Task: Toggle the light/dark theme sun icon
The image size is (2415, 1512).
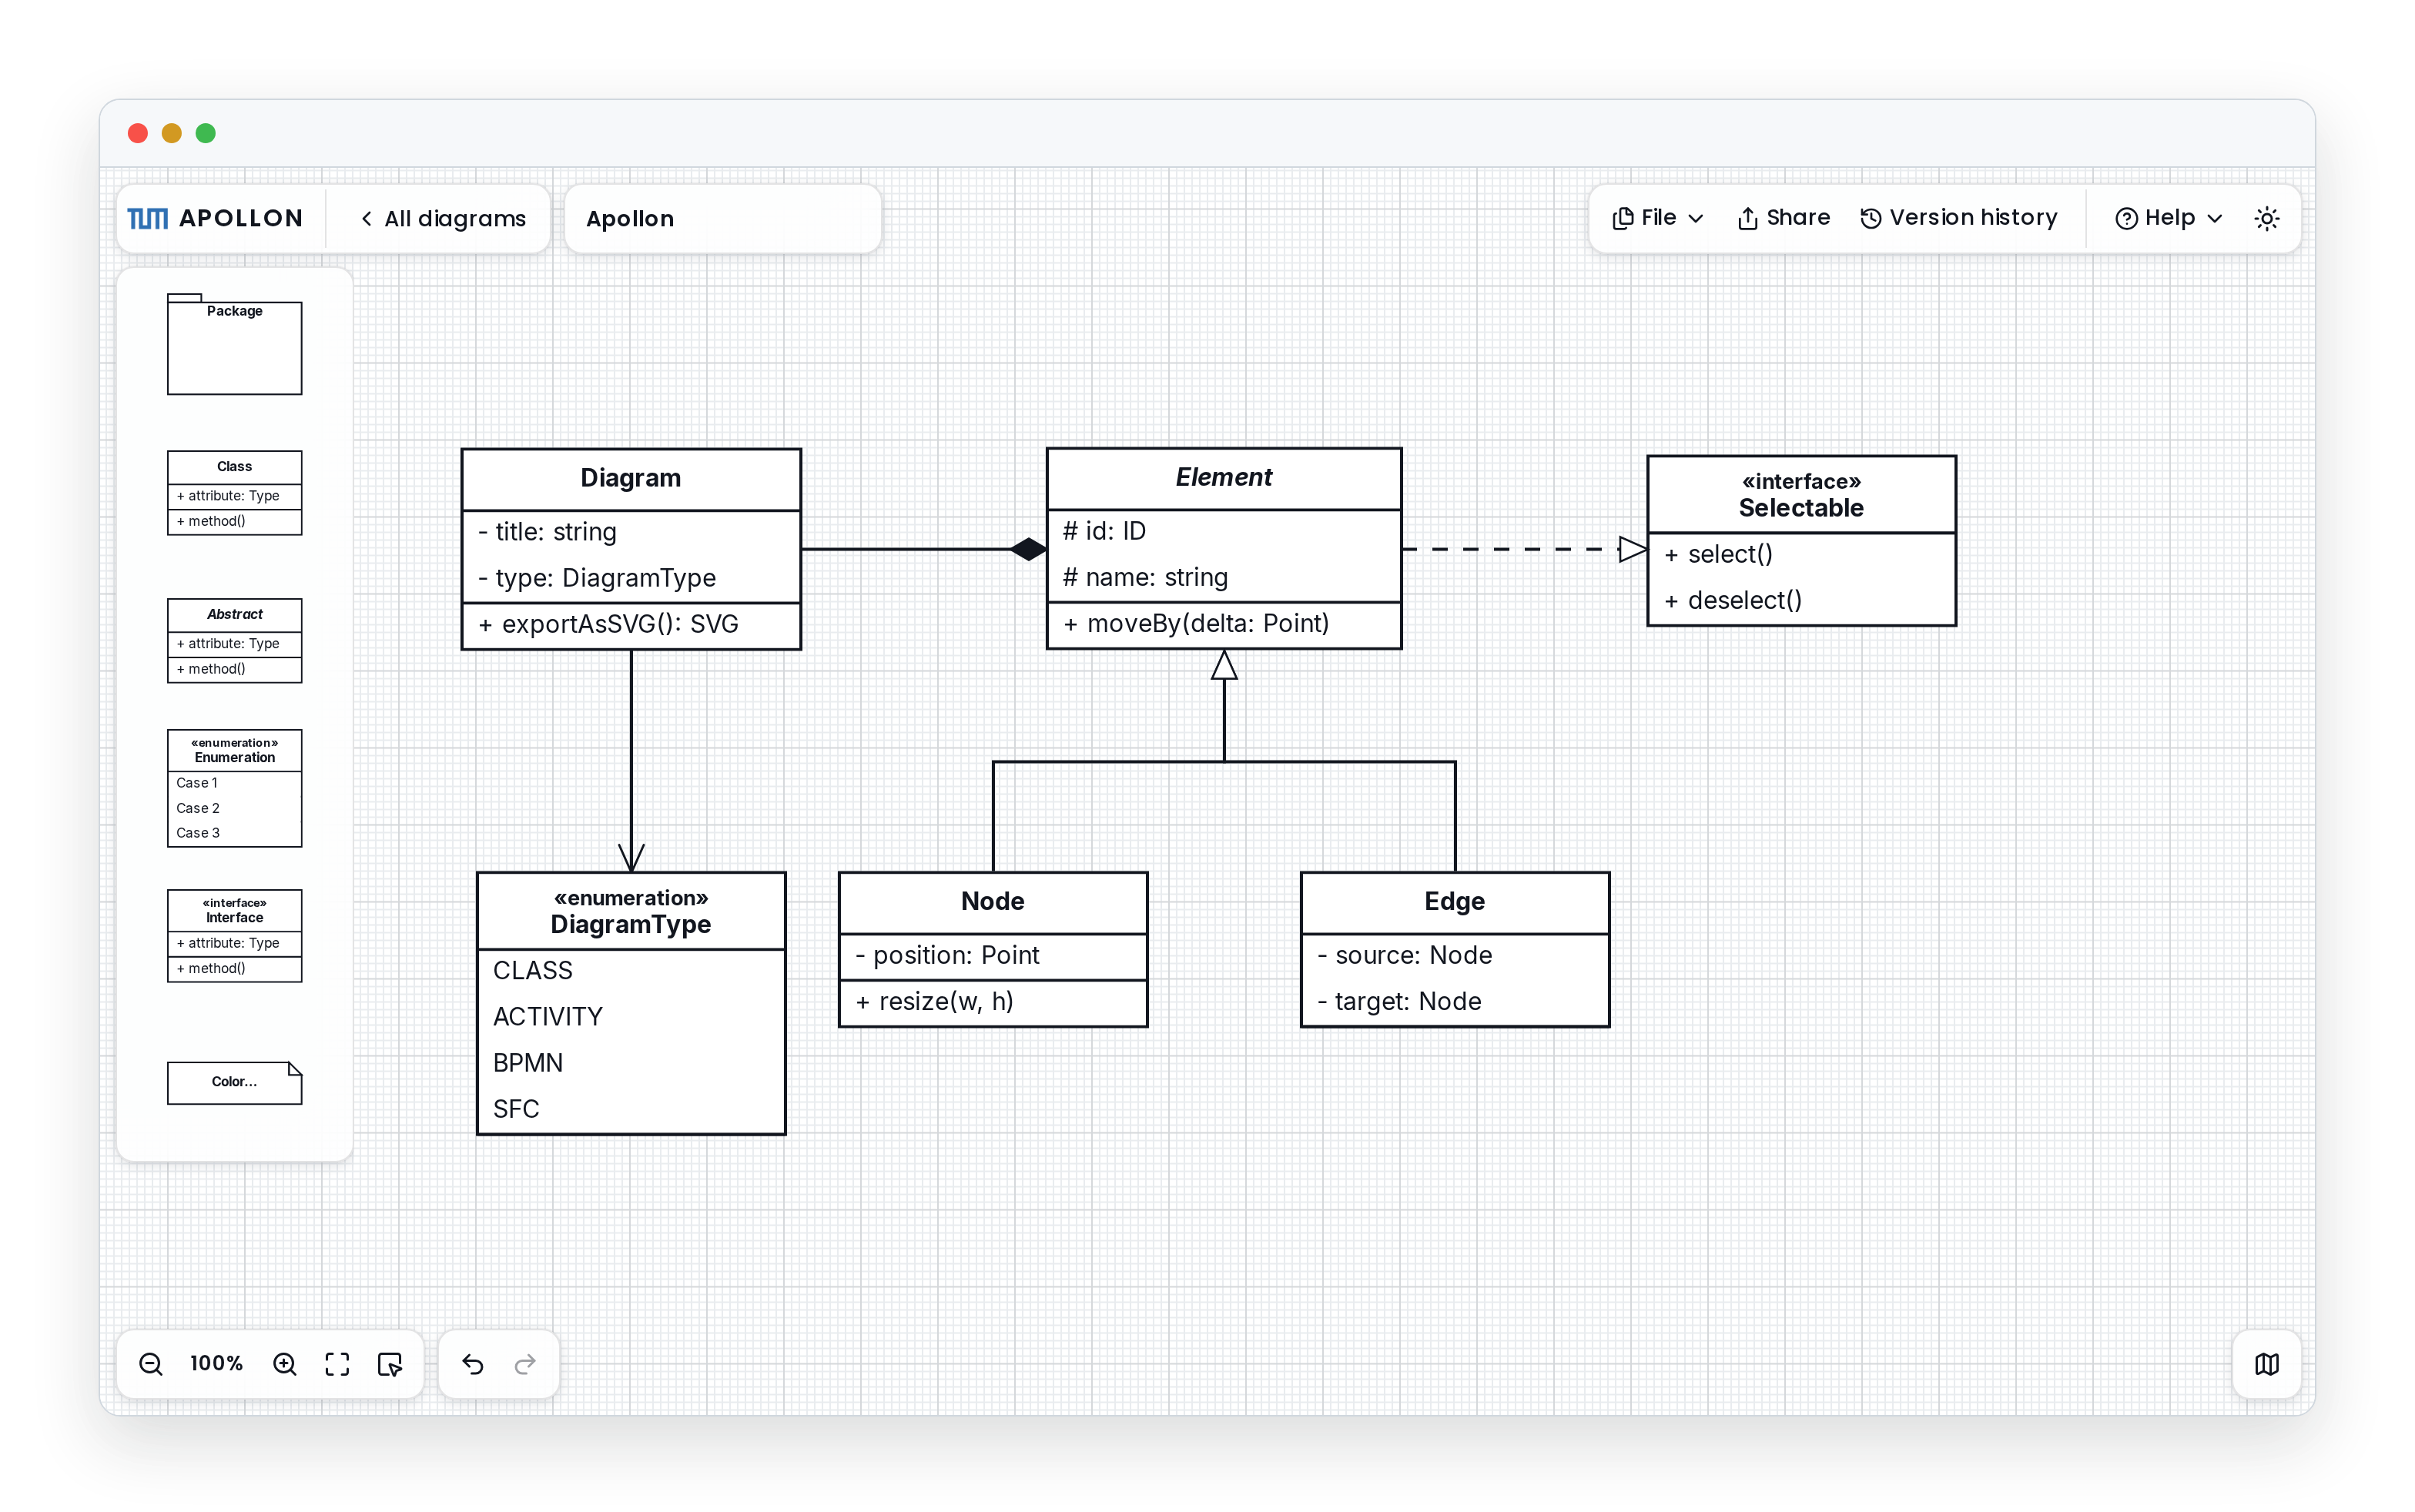Action: click(x=2267, y=218)
